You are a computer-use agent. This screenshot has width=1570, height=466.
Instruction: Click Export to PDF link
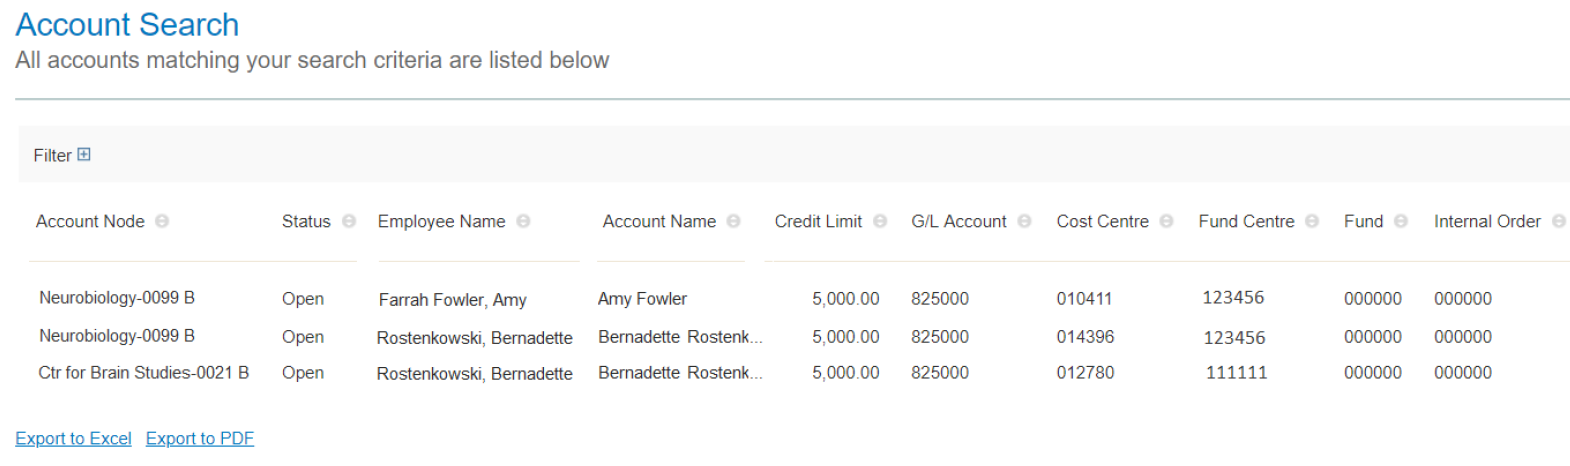[x=200, y=438]
